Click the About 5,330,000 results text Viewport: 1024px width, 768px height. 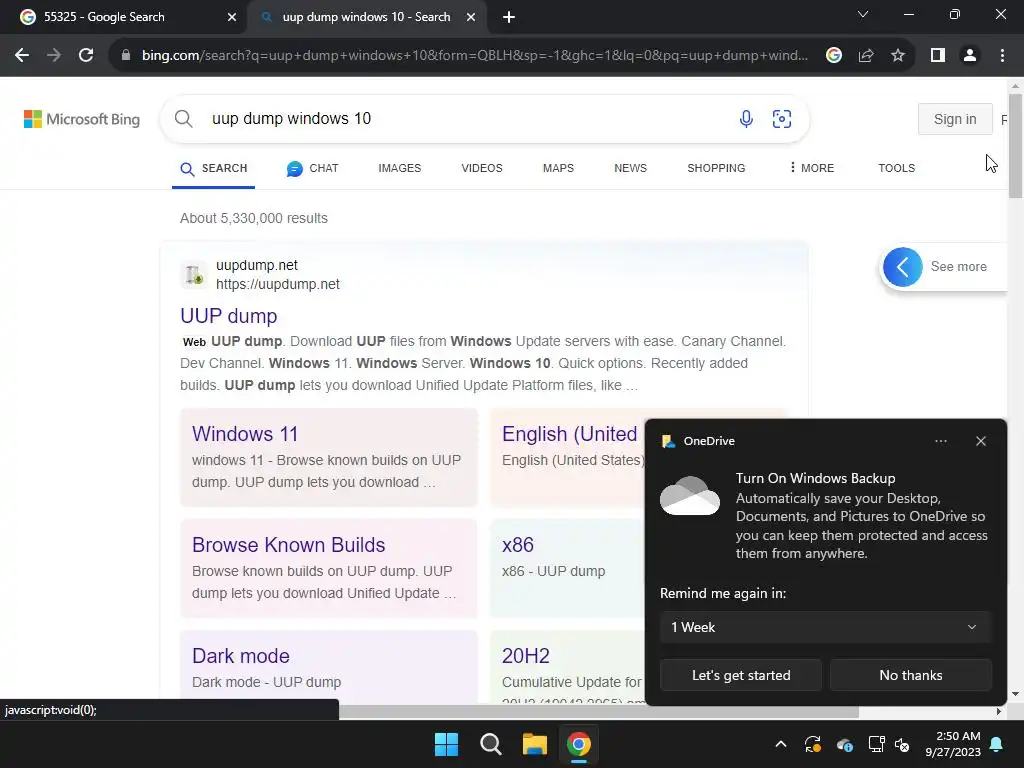254,219
